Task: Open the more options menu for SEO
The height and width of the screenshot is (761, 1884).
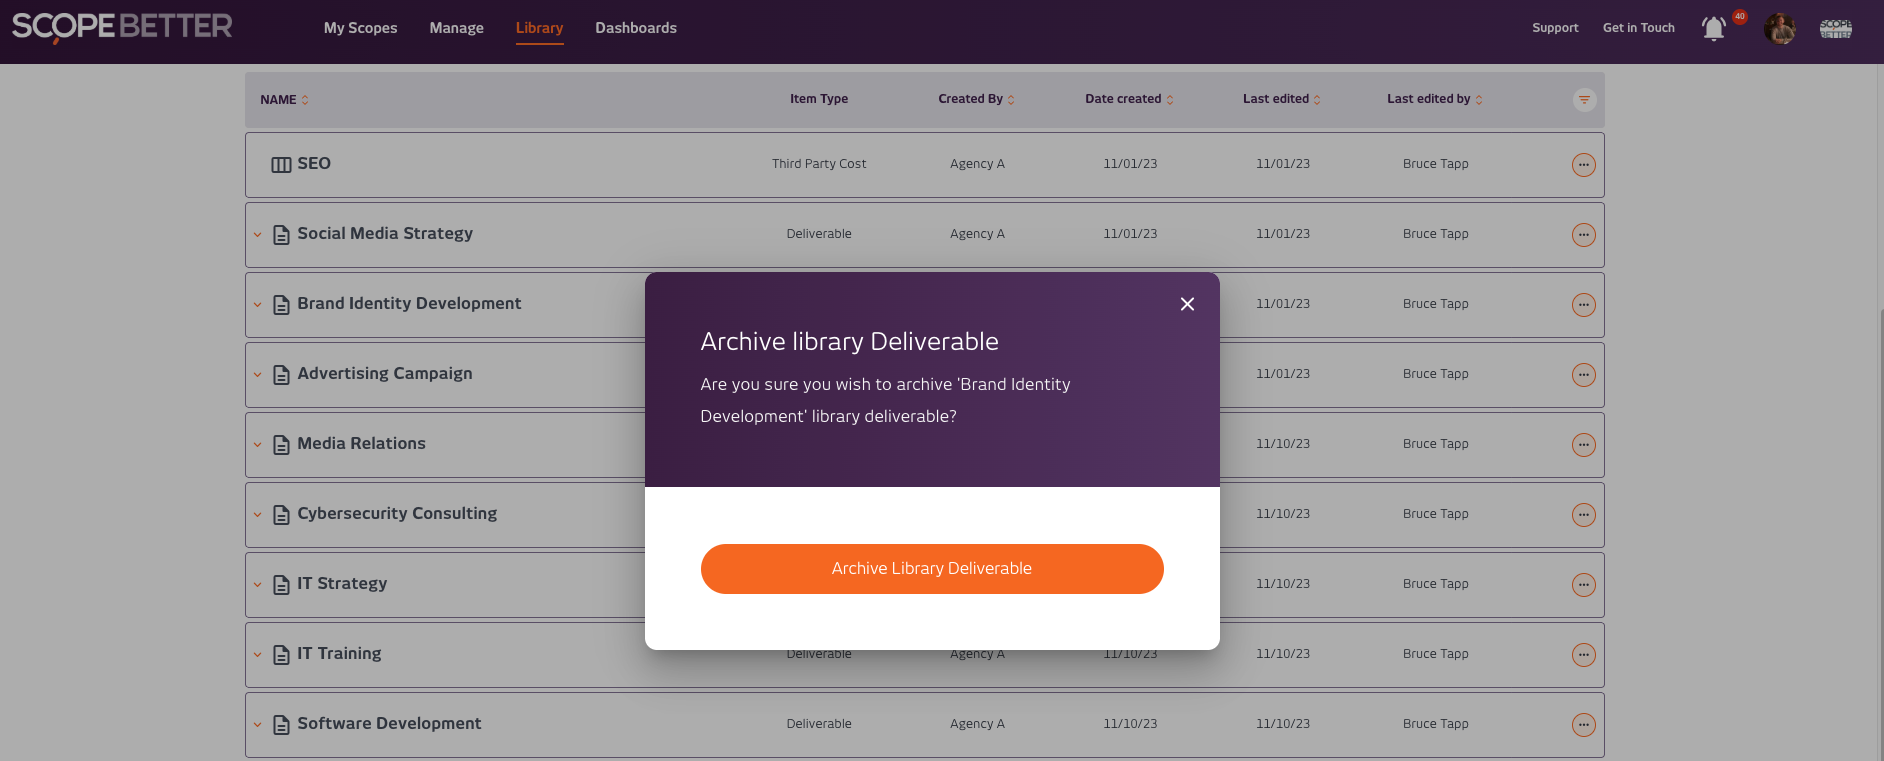Action: [1583, 165]
